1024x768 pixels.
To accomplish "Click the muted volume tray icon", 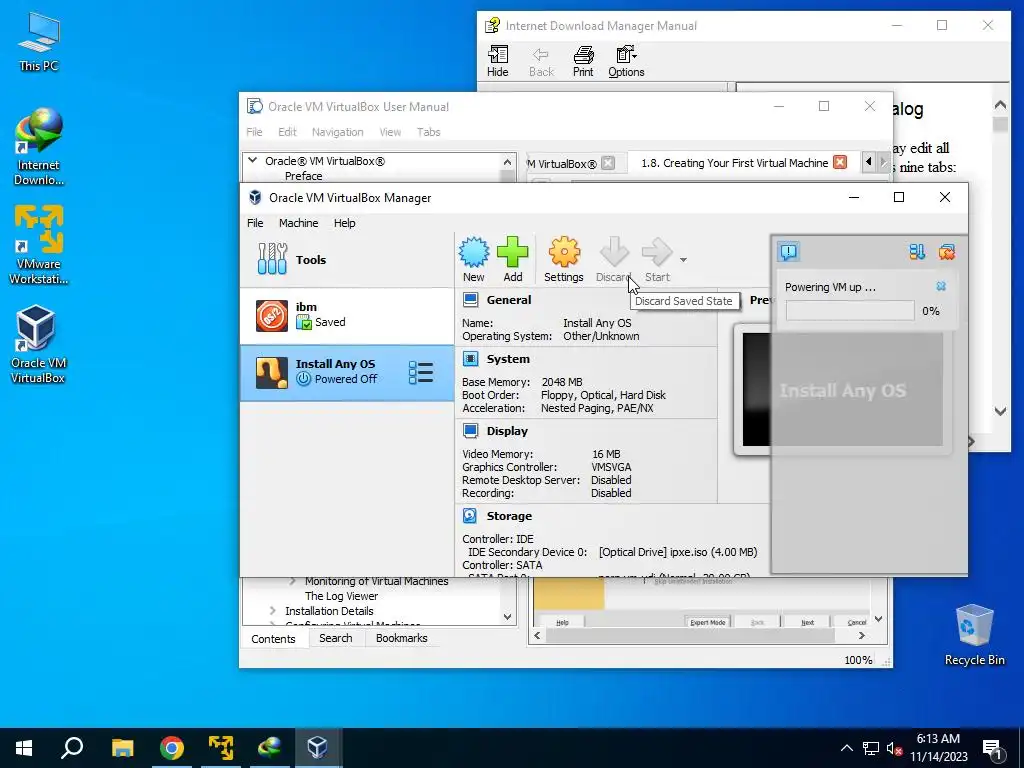I will (894, 748).
